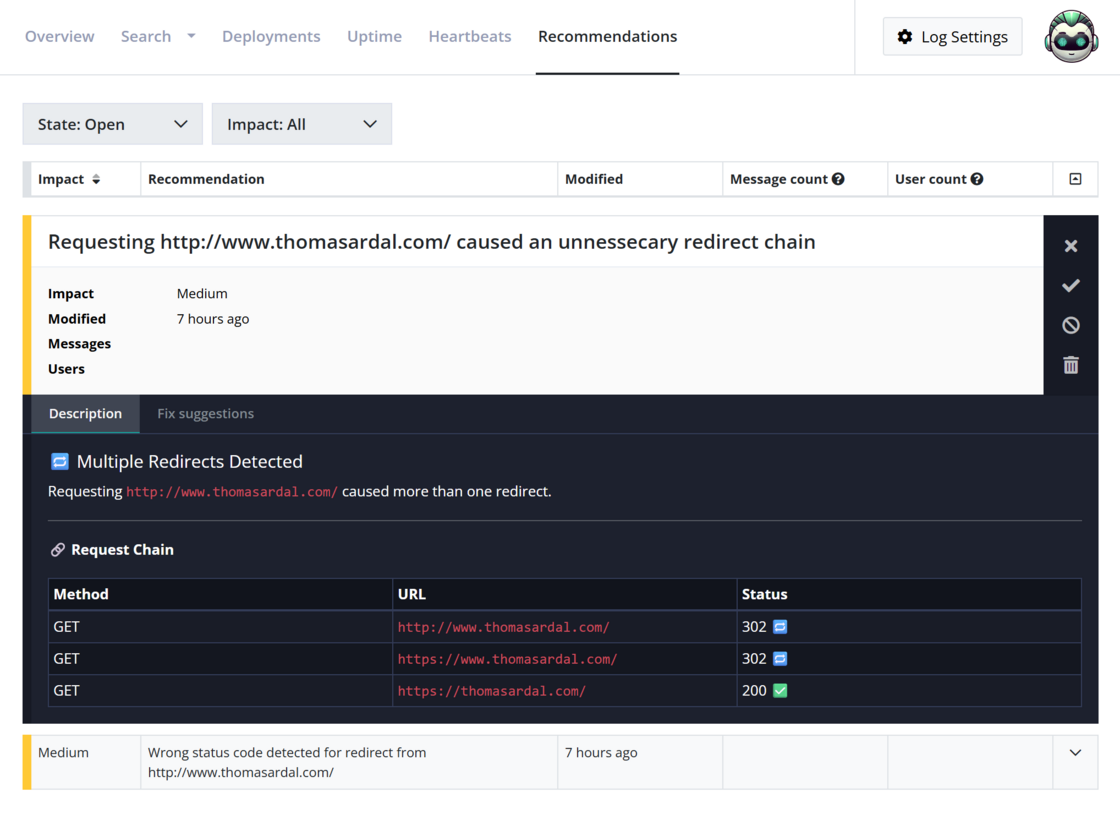Image resolution: width=1120 pixels, height=820 pixels.
Task: Switch to the Fix suggestions tab
Action: (x=206, y=414)
